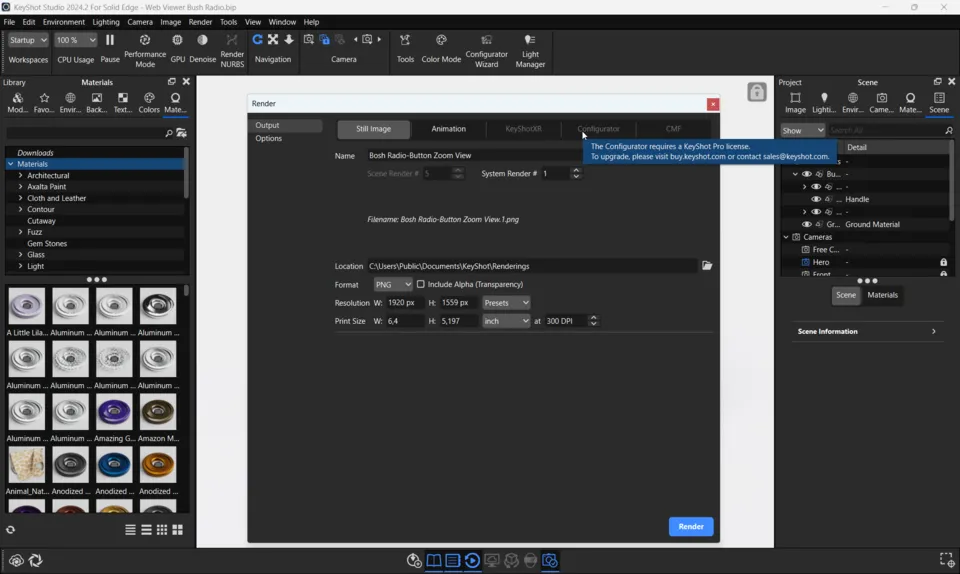This screenshot has width=960, height=574.
Task: Open the Show filter dropdown in Scene
Action: click(803, 130)
